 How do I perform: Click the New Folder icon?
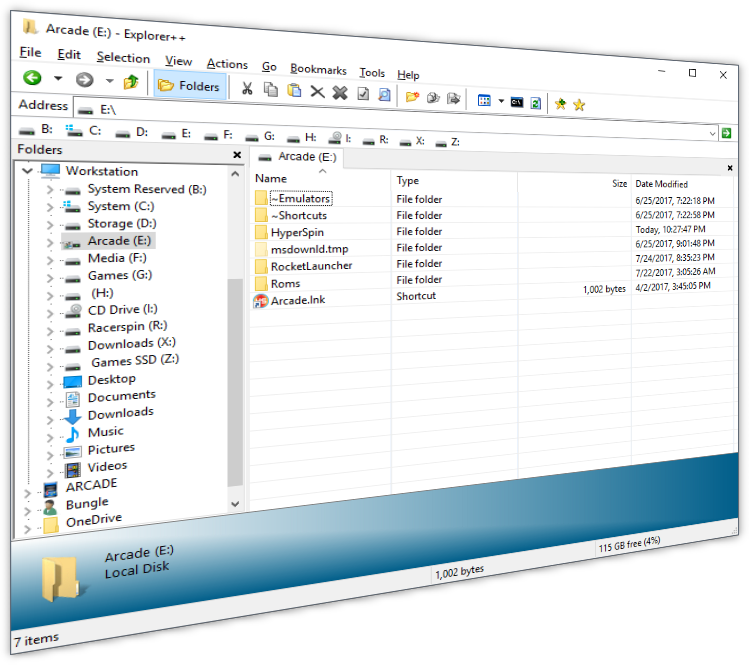coord(412,97)
